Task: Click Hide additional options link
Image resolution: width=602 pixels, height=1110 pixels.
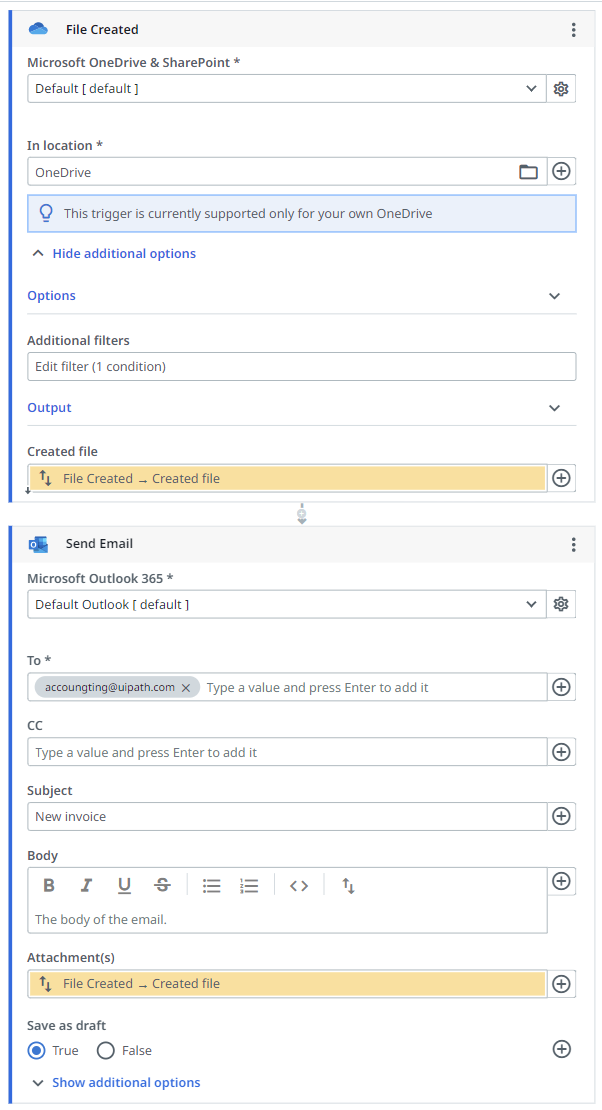Action: 123,254
